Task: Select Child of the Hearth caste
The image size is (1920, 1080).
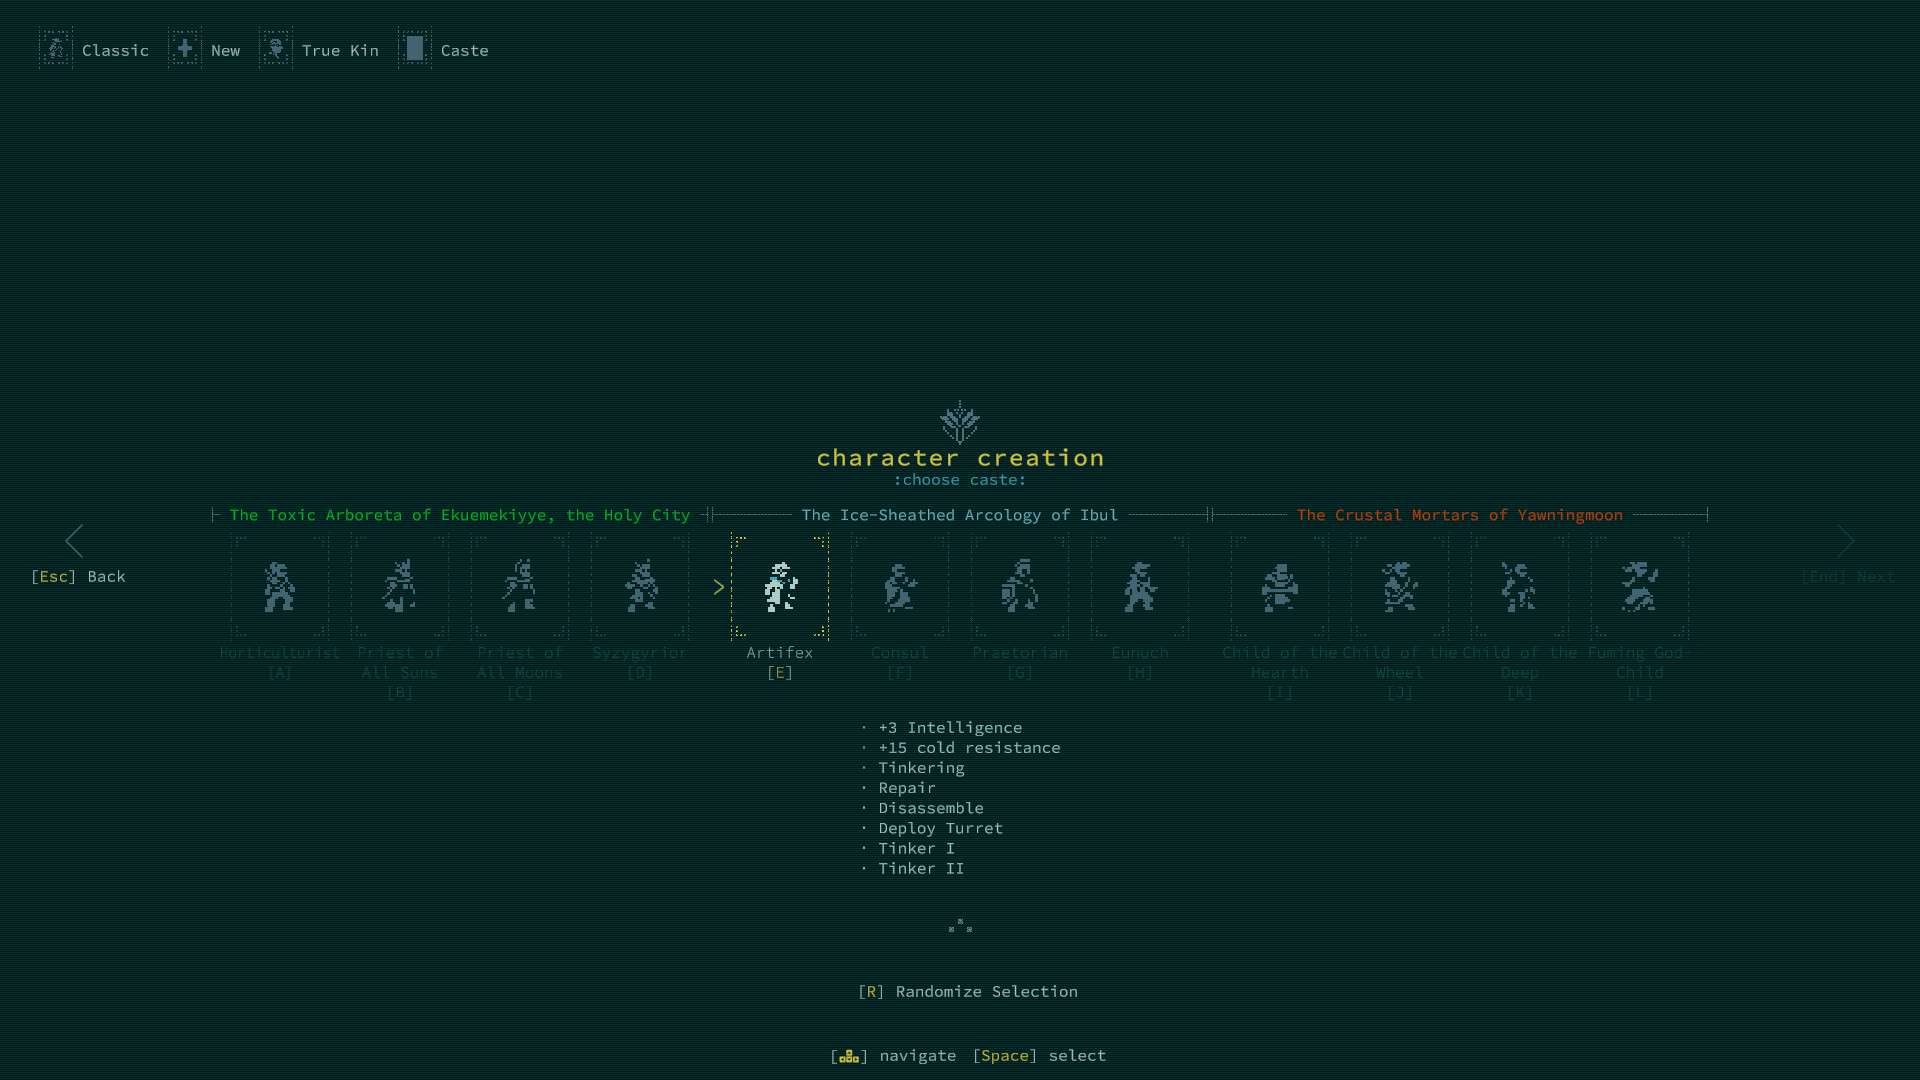Action: tap(1280, 587)
